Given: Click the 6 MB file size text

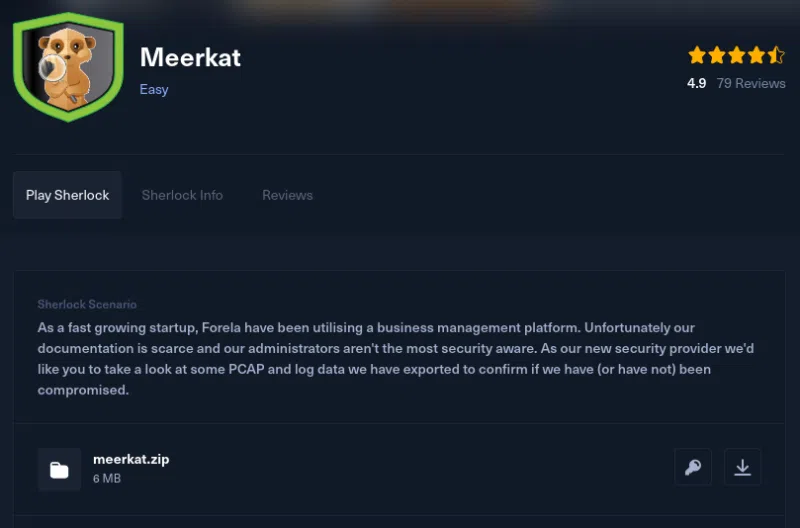Looking at the screenshot, I should pos(105,479).
